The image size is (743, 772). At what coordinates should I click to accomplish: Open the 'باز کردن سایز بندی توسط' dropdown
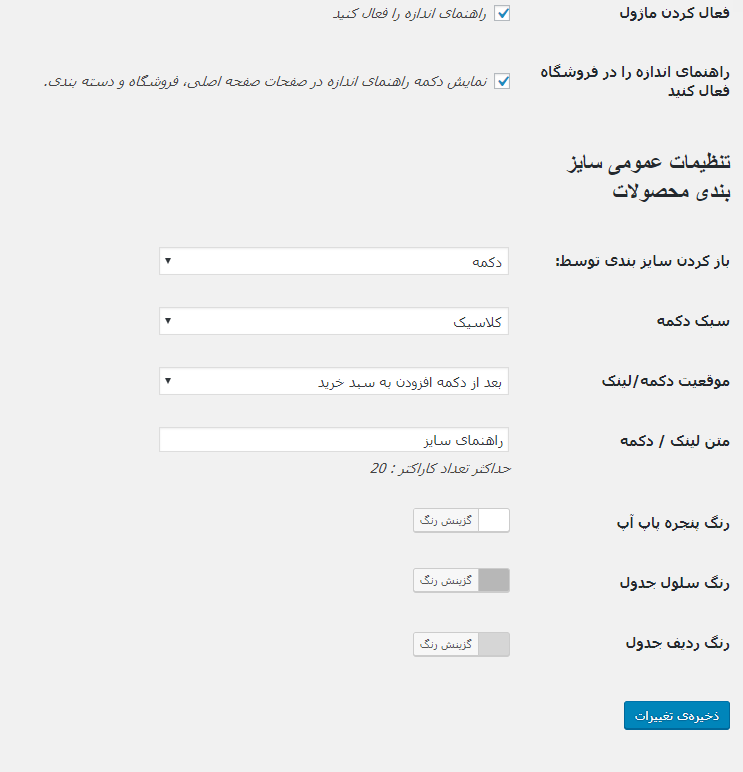pyautogui.click(x=334, y=261)
